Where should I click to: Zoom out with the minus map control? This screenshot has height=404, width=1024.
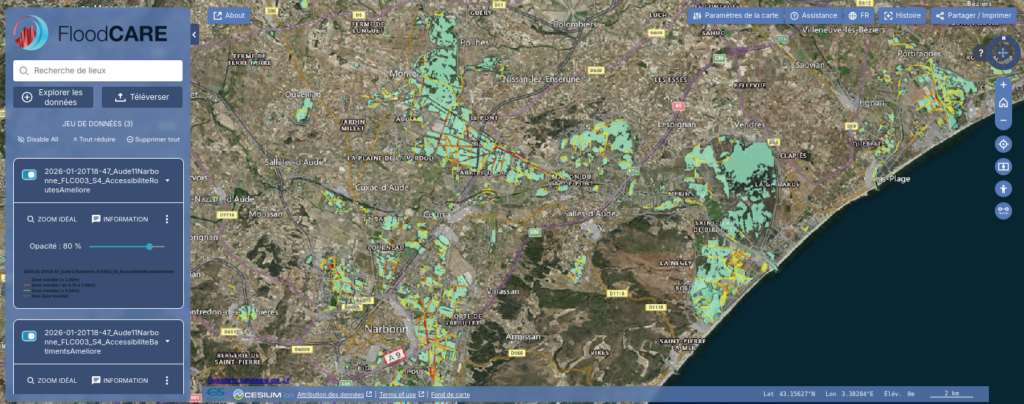(x=1003, y=121)
